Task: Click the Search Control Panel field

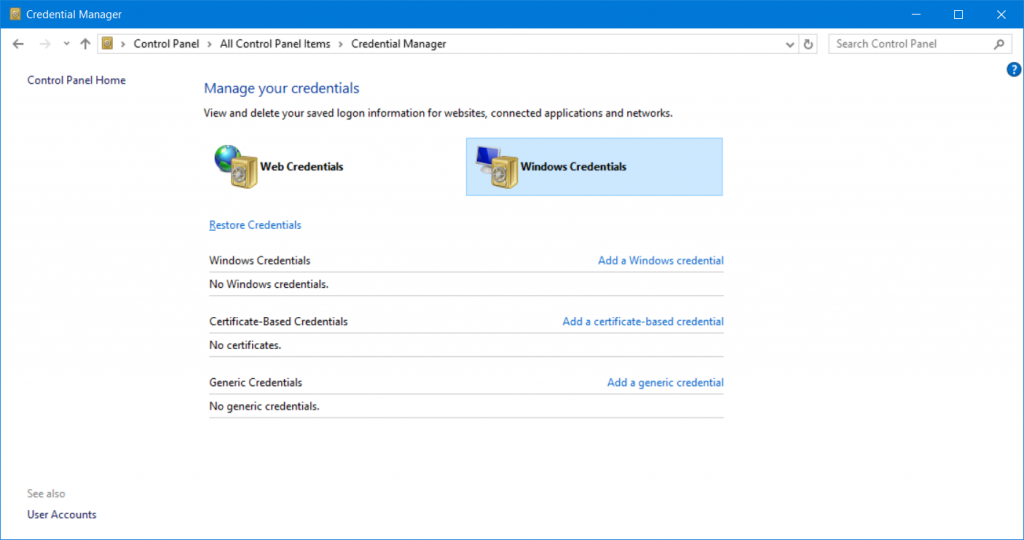Action: coord(920,44)
